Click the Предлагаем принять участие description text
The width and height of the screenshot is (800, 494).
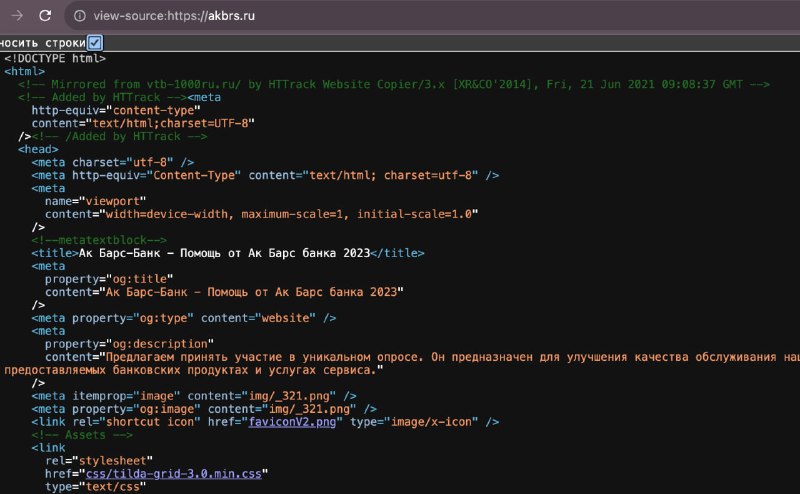[402, 363]
